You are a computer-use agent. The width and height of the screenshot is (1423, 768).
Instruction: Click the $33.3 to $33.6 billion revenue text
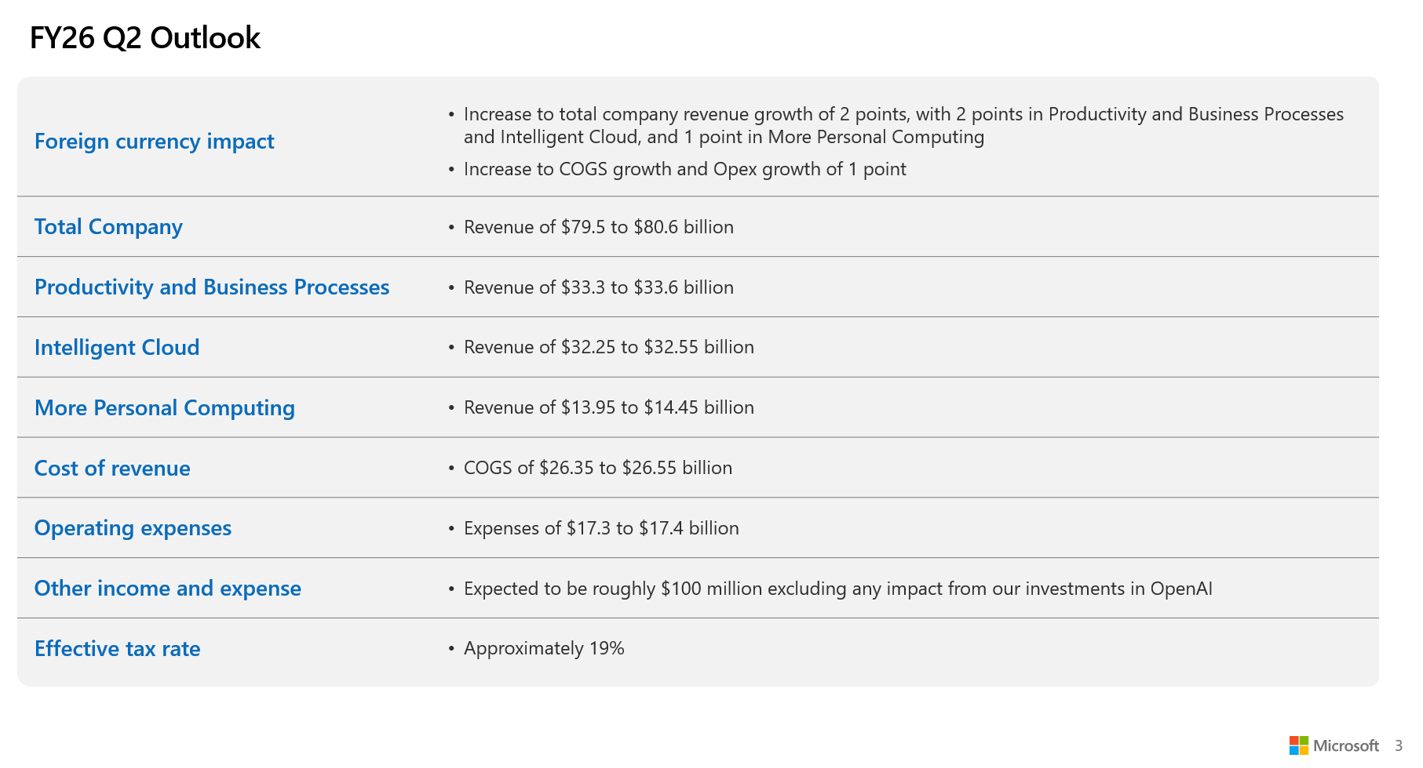598,287
